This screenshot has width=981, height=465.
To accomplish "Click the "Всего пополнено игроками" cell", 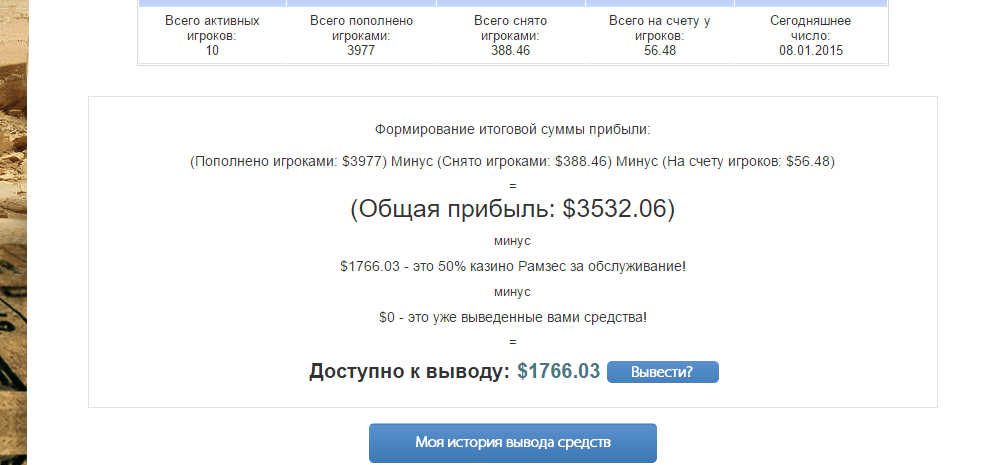I will click(x=362, y=35).
